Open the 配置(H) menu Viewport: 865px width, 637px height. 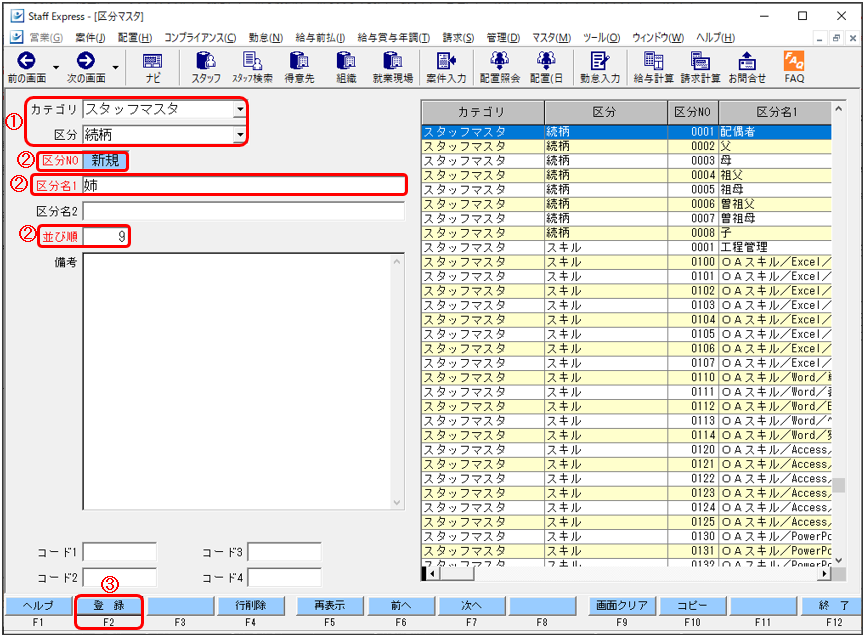135,38
